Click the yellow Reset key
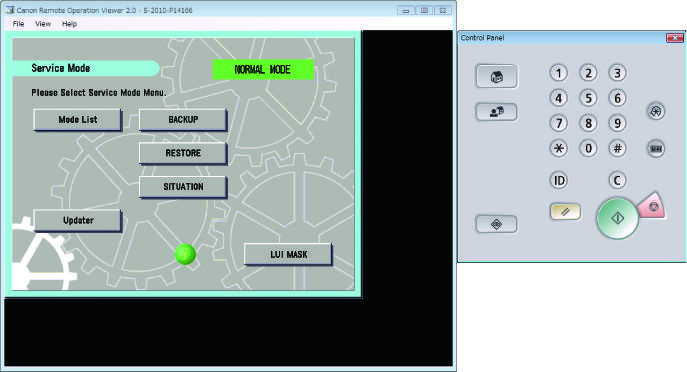 565,212
